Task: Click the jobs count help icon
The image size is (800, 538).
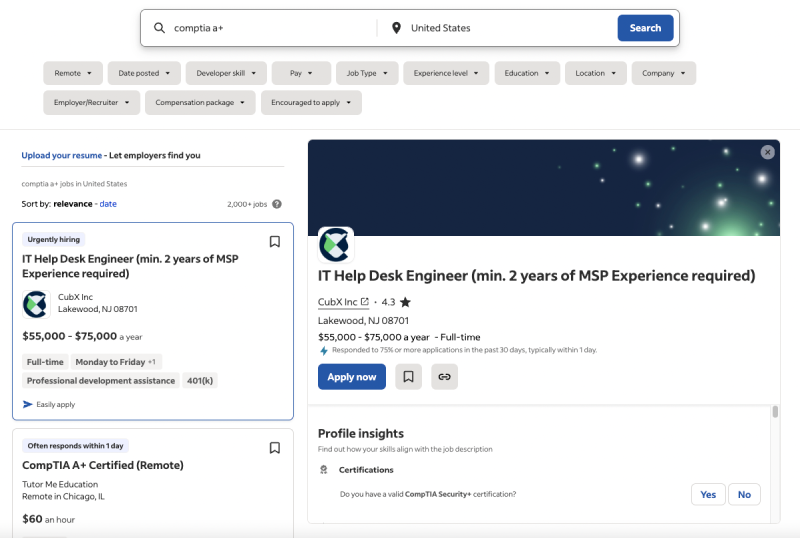Action: pyautogui.click(x=277, y=204)
